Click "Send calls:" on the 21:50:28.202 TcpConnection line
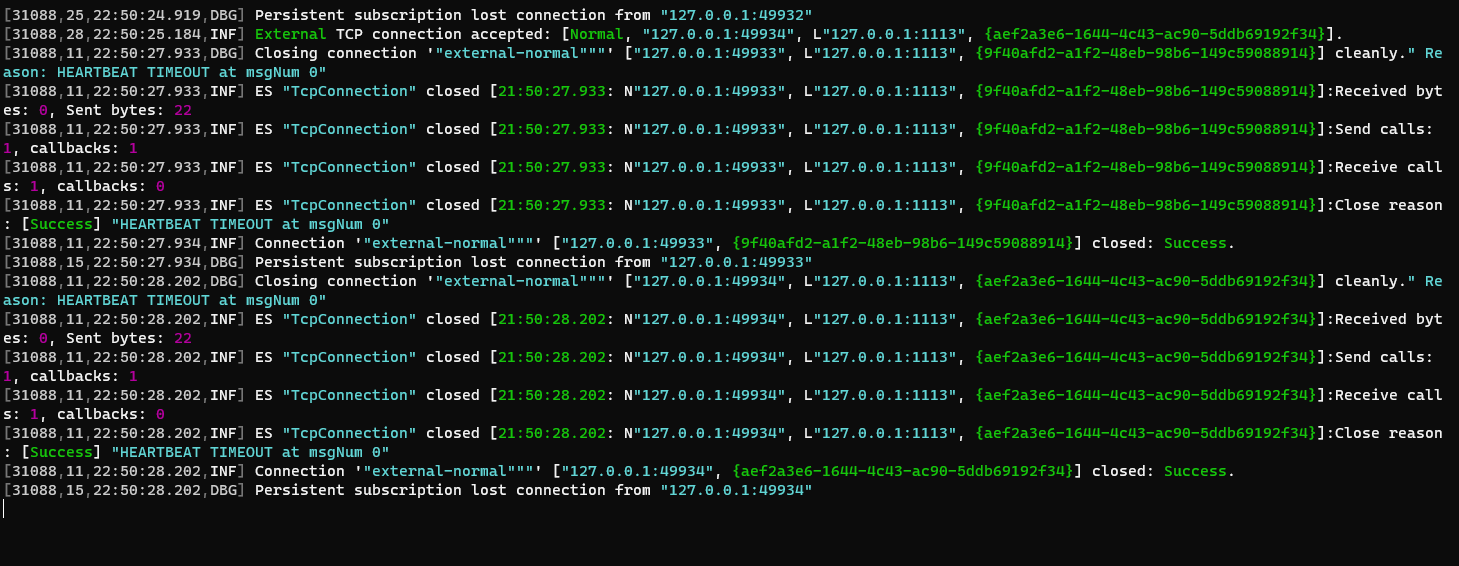 pos(1385,357)
